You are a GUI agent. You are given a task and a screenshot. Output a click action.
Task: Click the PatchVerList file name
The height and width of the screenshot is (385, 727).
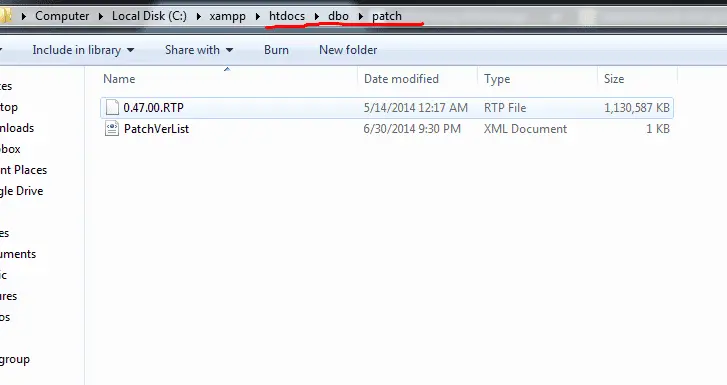(156, 129)
